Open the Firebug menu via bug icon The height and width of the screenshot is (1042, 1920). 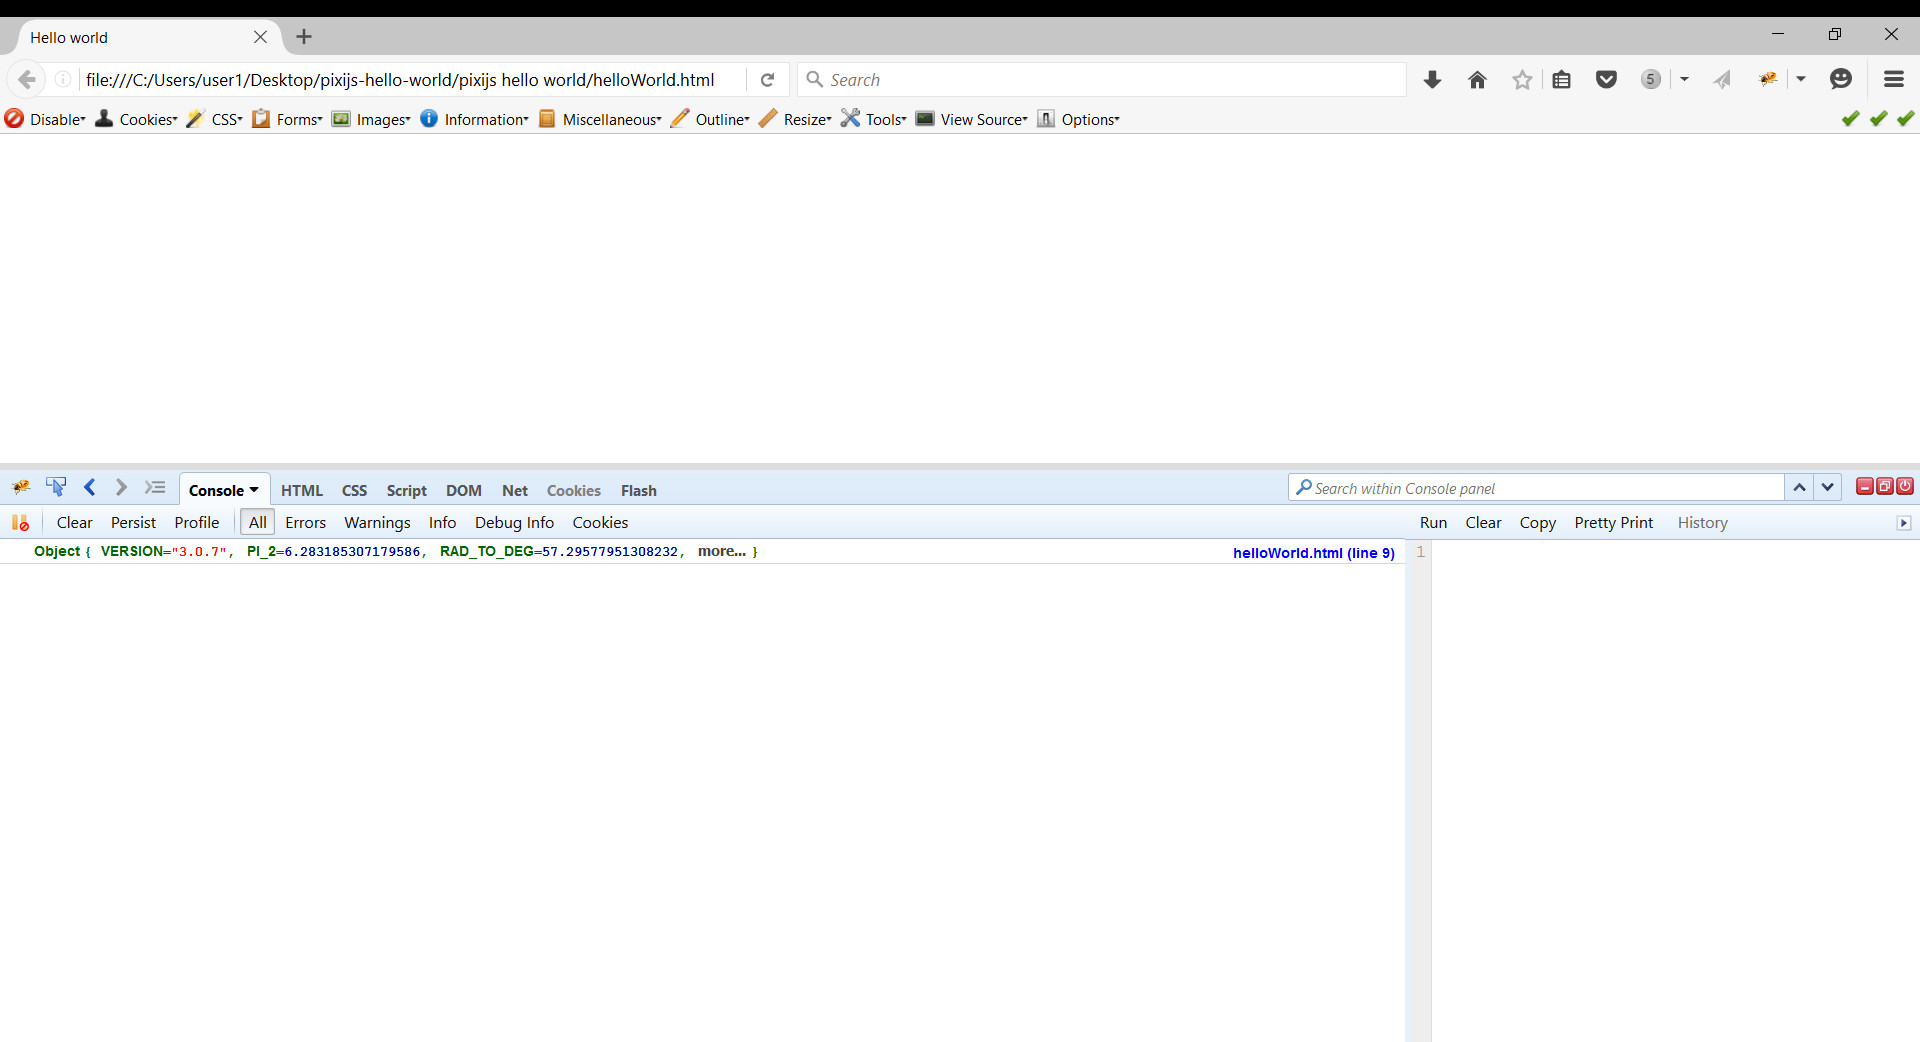(x=20, y=488)
